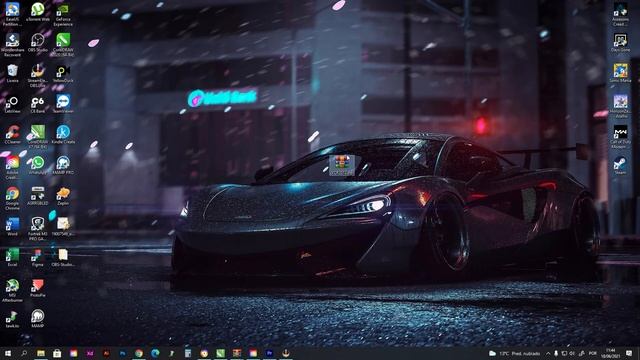Screen dimensions: 640x360
Task: Select the Zeplin desktop icon
Action: pos(63,196)
